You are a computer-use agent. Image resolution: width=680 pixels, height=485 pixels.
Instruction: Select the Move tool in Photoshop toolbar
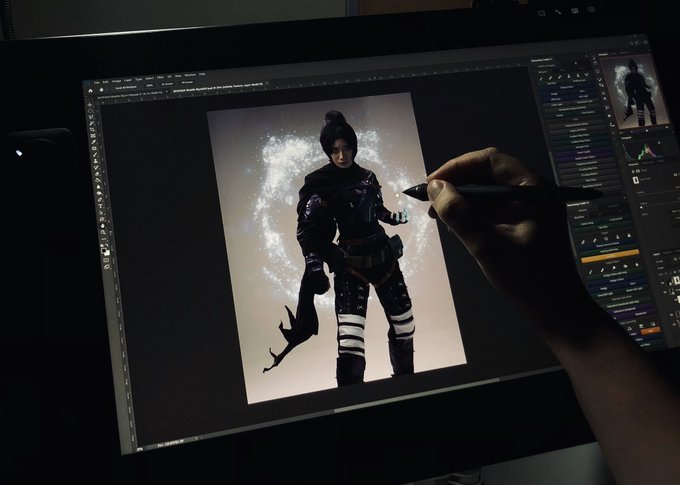pyautogui.click(x=89, y=105)
